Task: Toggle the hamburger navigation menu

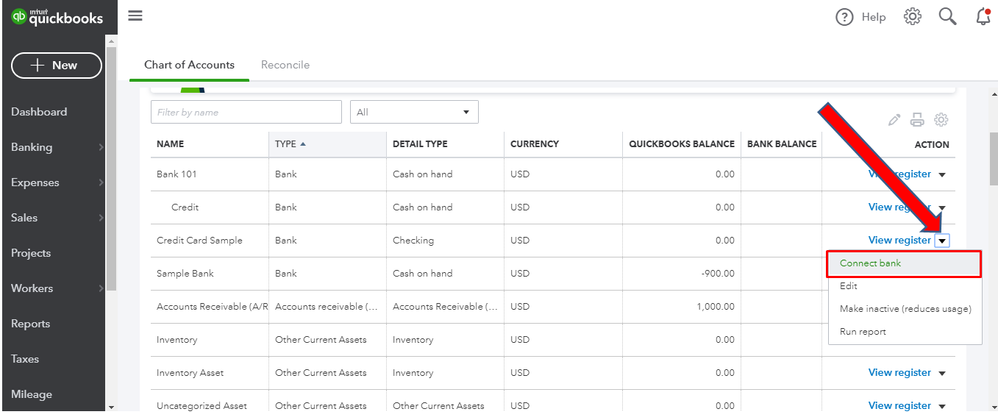Action: 135,16
